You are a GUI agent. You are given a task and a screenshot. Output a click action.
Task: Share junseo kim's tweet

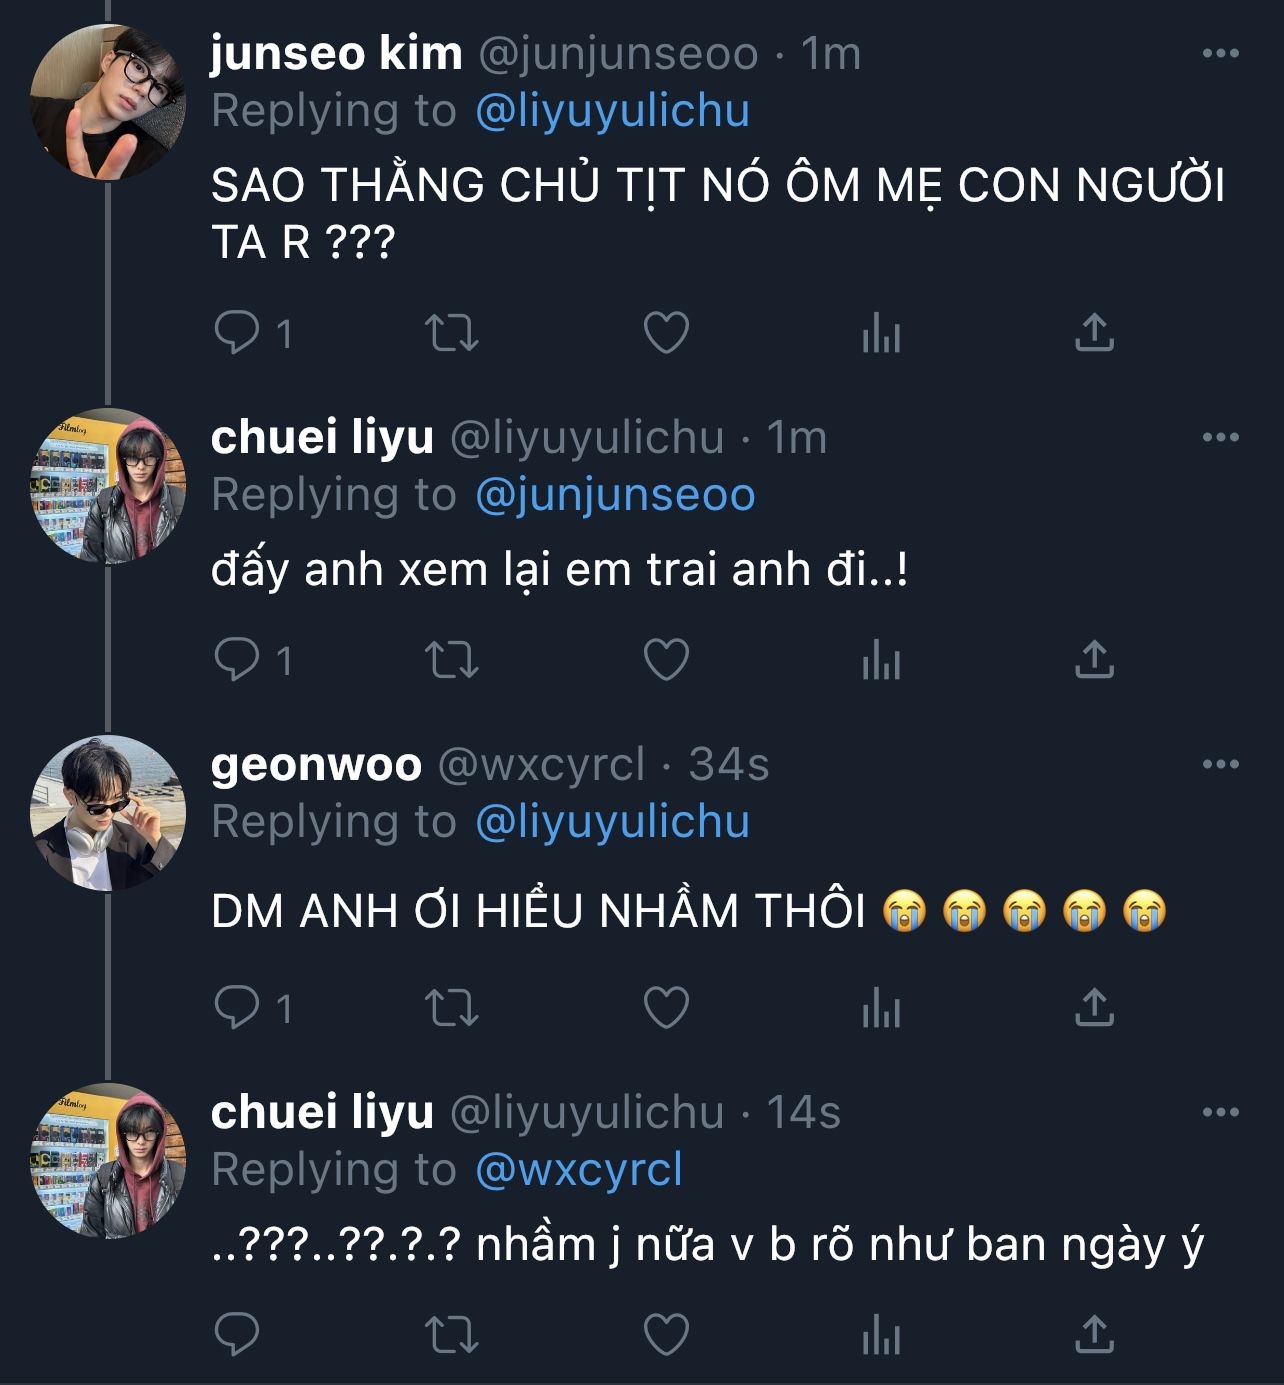pyautogui.click(x=1094, y=333)
